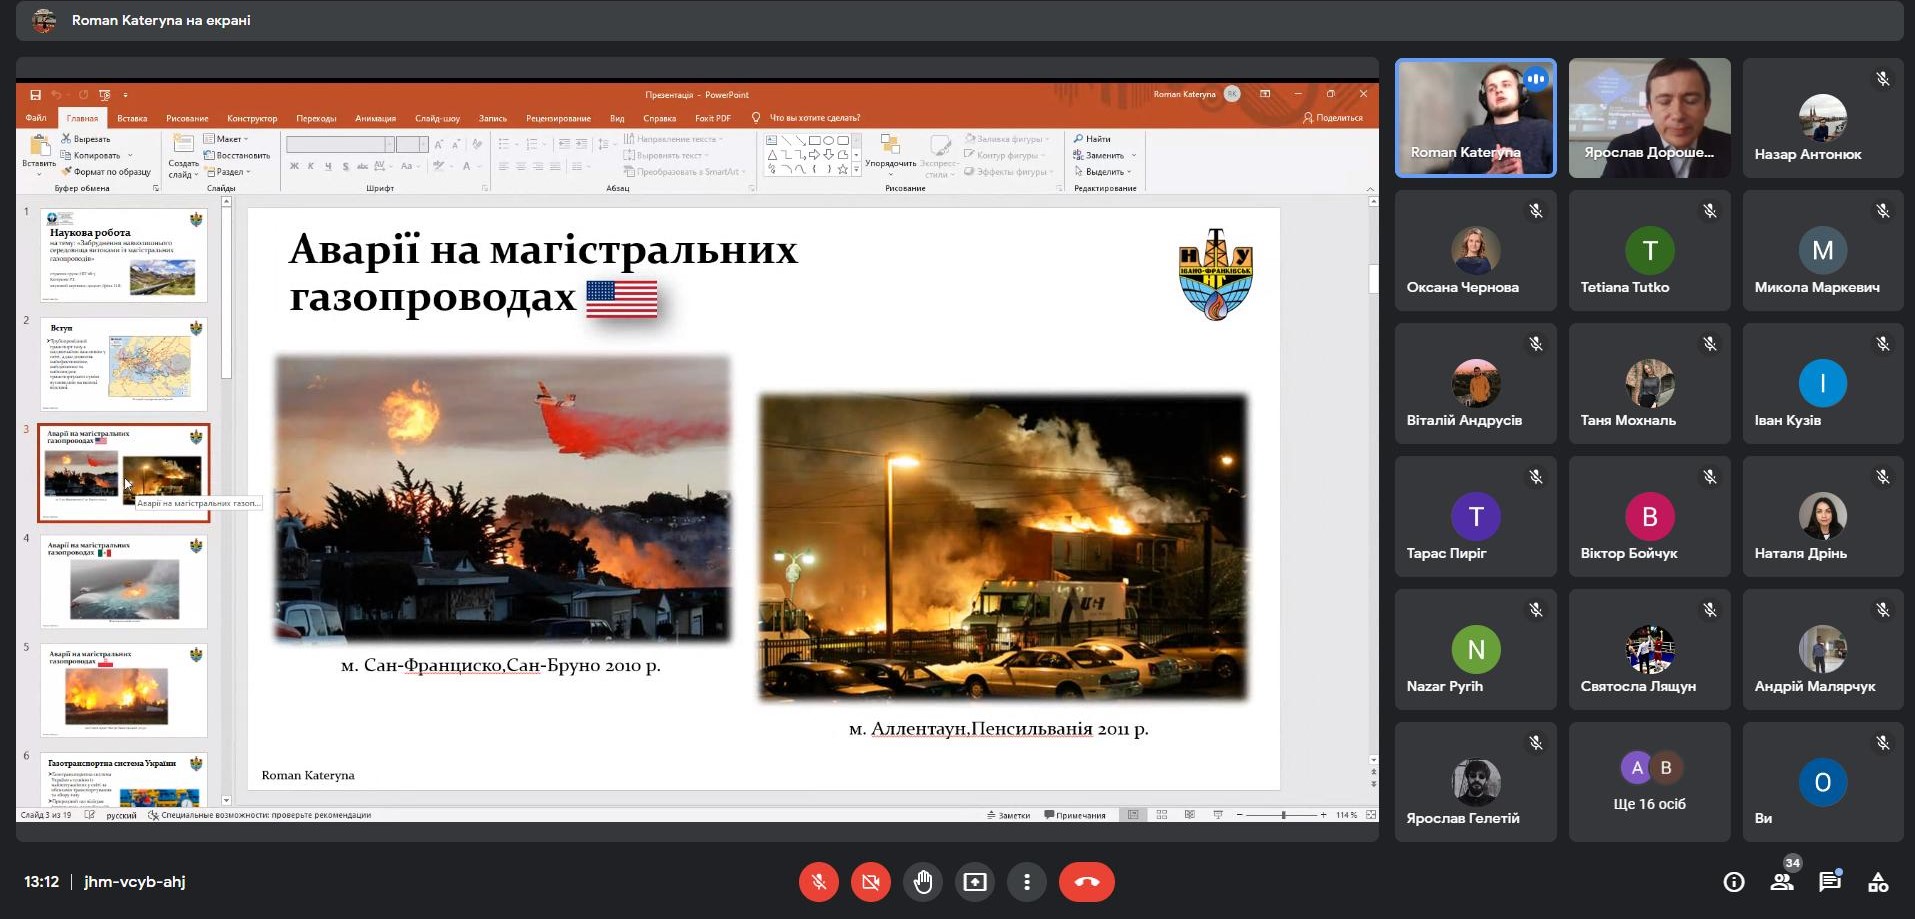1915x919 pixels.
Task: Adjust the PowerPoint zoom slider
Action: click(1283, 815)
